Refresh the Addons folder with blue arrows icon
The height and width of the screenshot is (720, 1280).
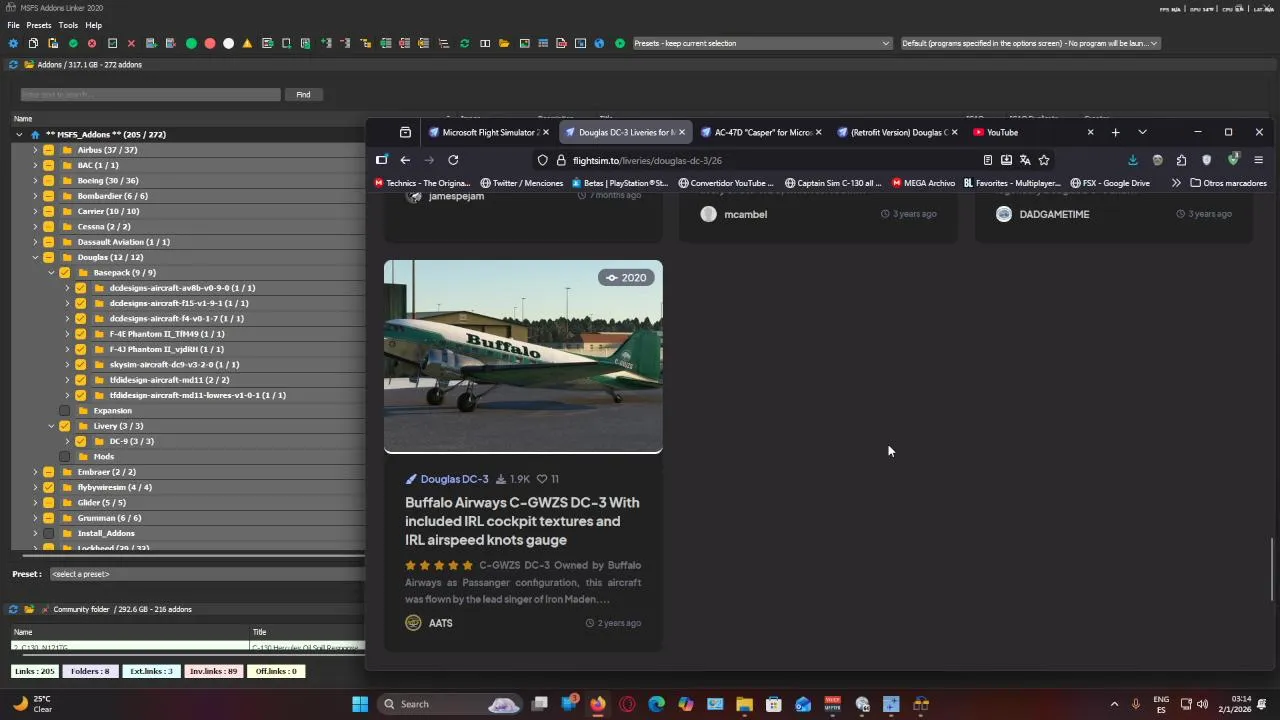click(13, 64)
